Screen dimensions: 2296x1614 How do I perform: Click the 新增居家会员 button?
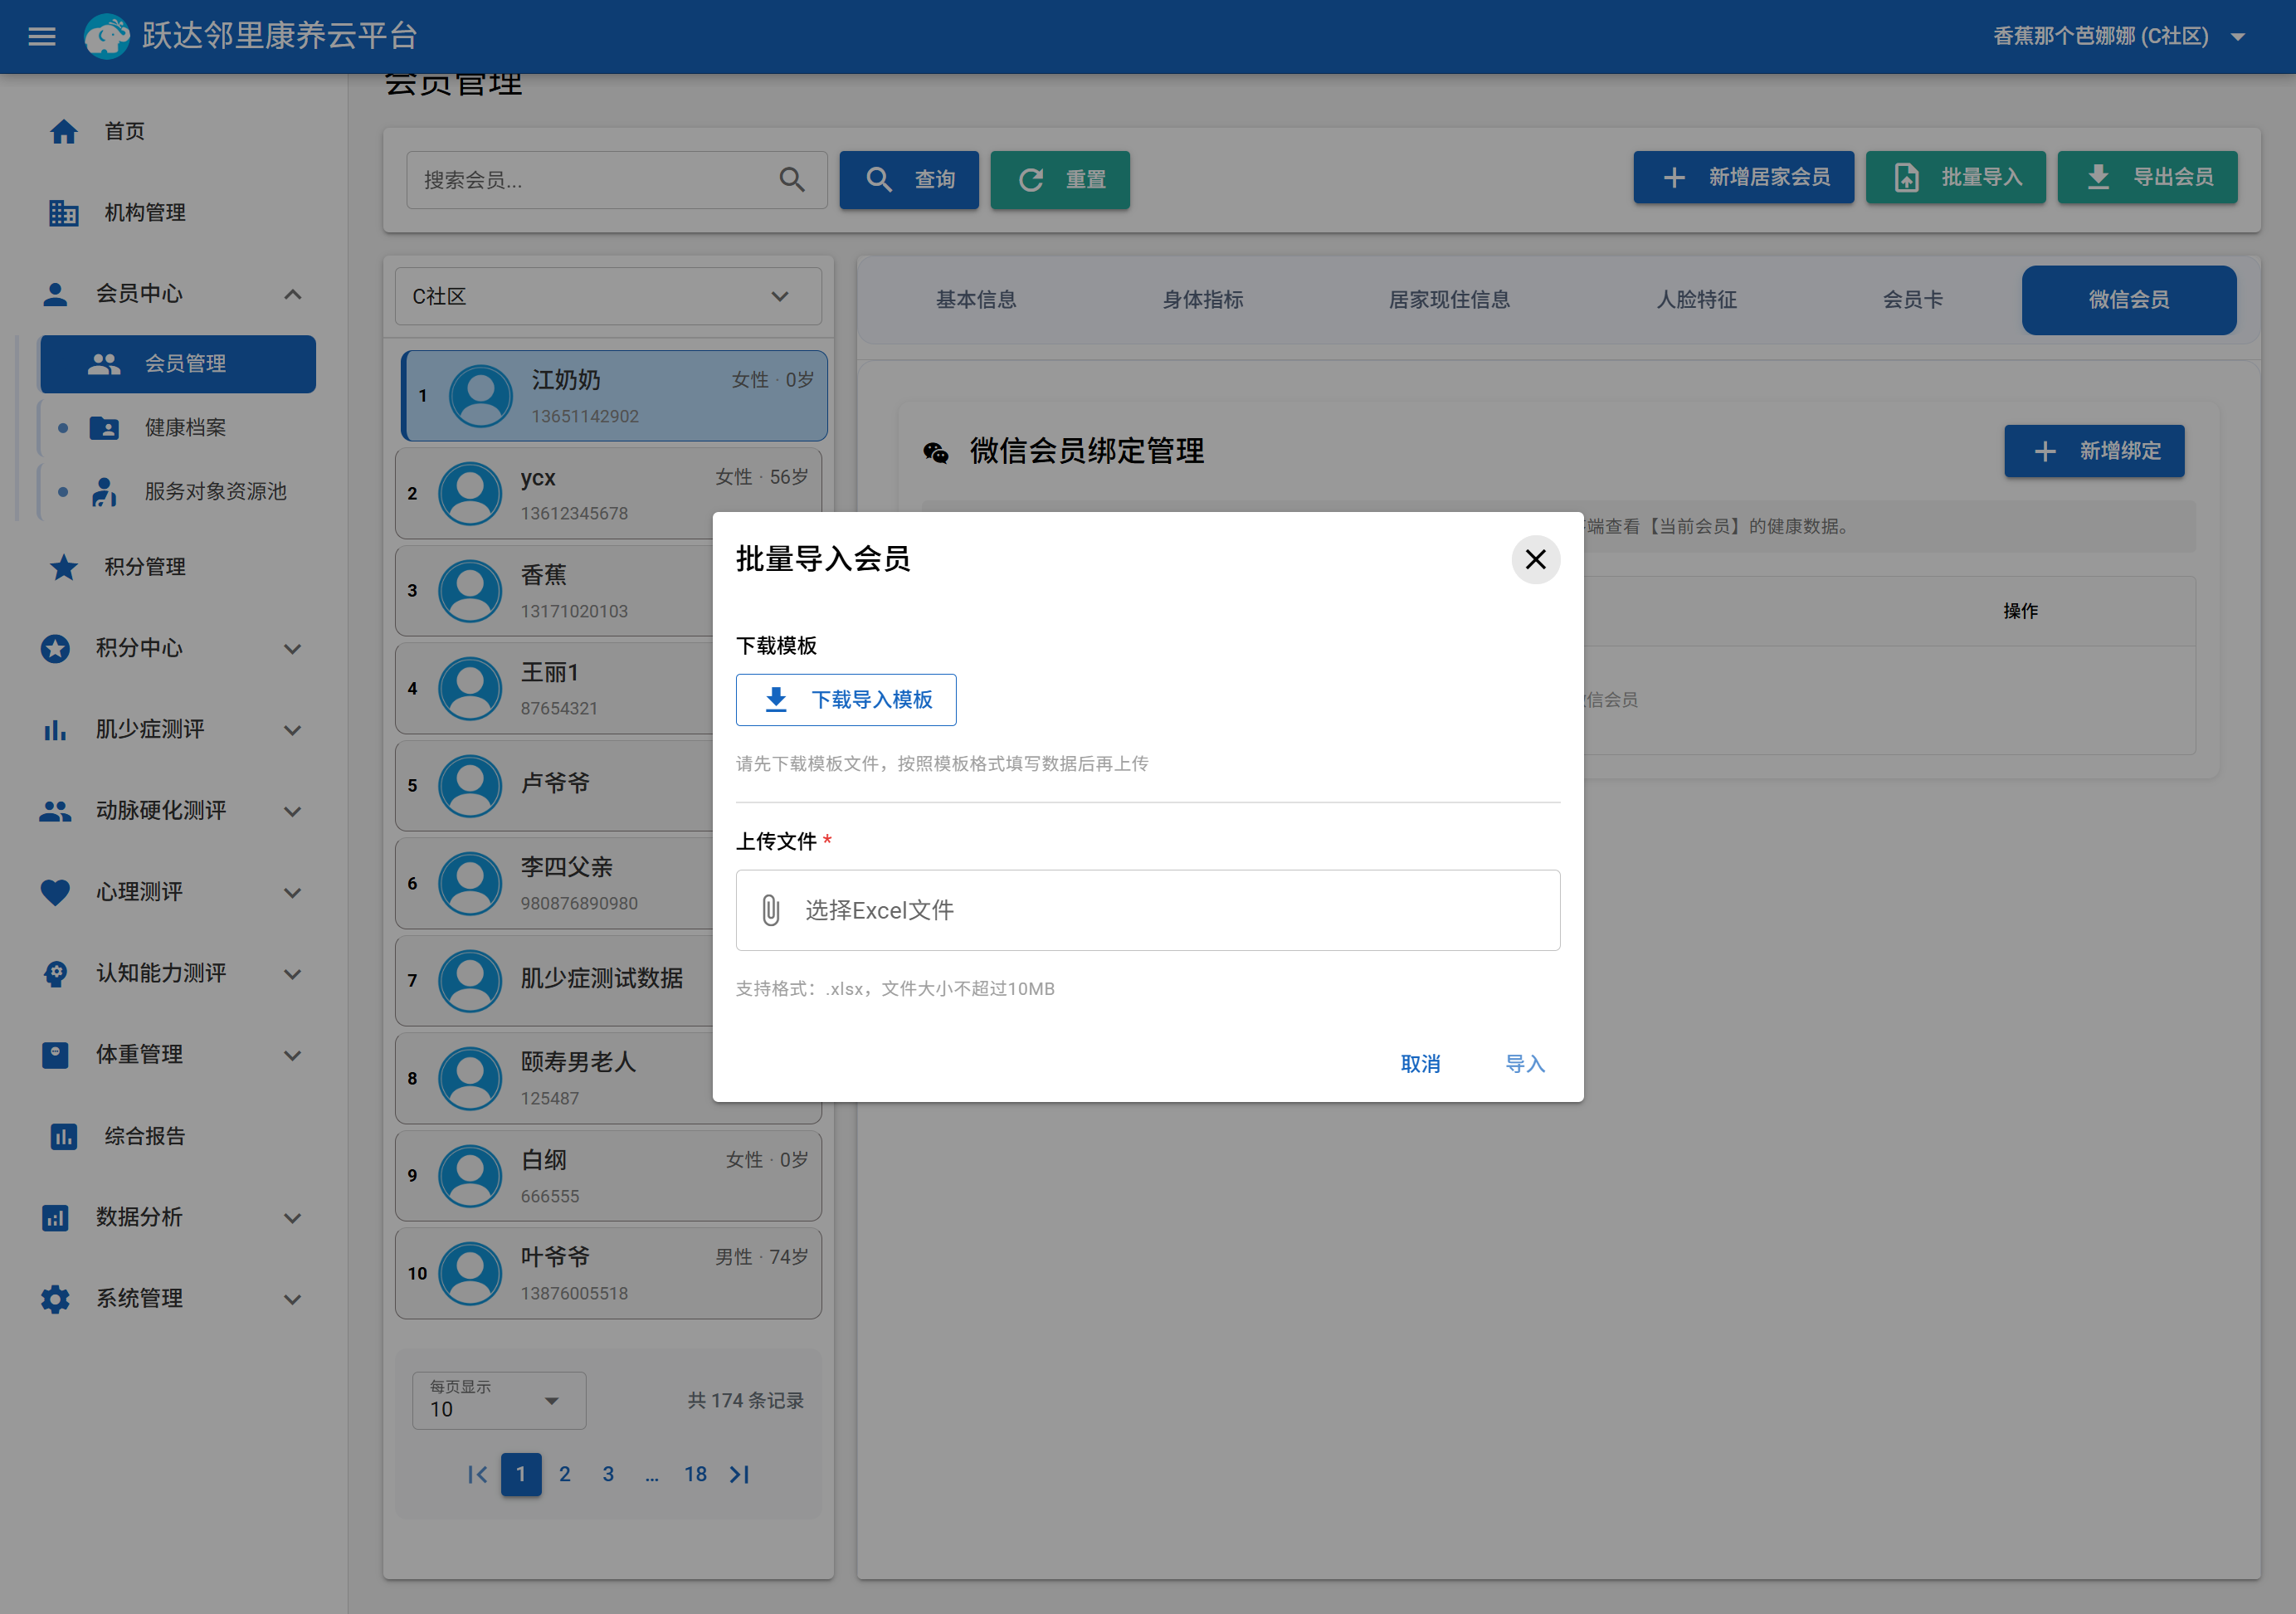pos(1744,178)
